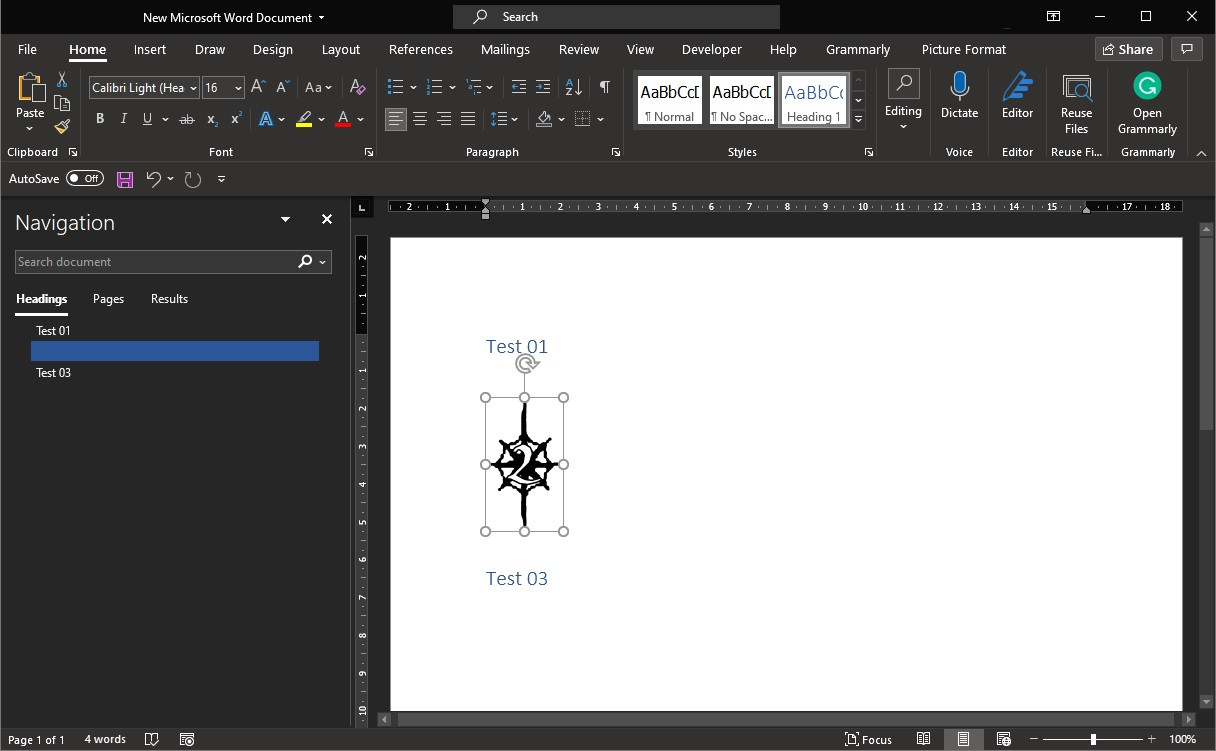Close the Navigation pane
This screenshot has height=751, width=1216.
326,219
